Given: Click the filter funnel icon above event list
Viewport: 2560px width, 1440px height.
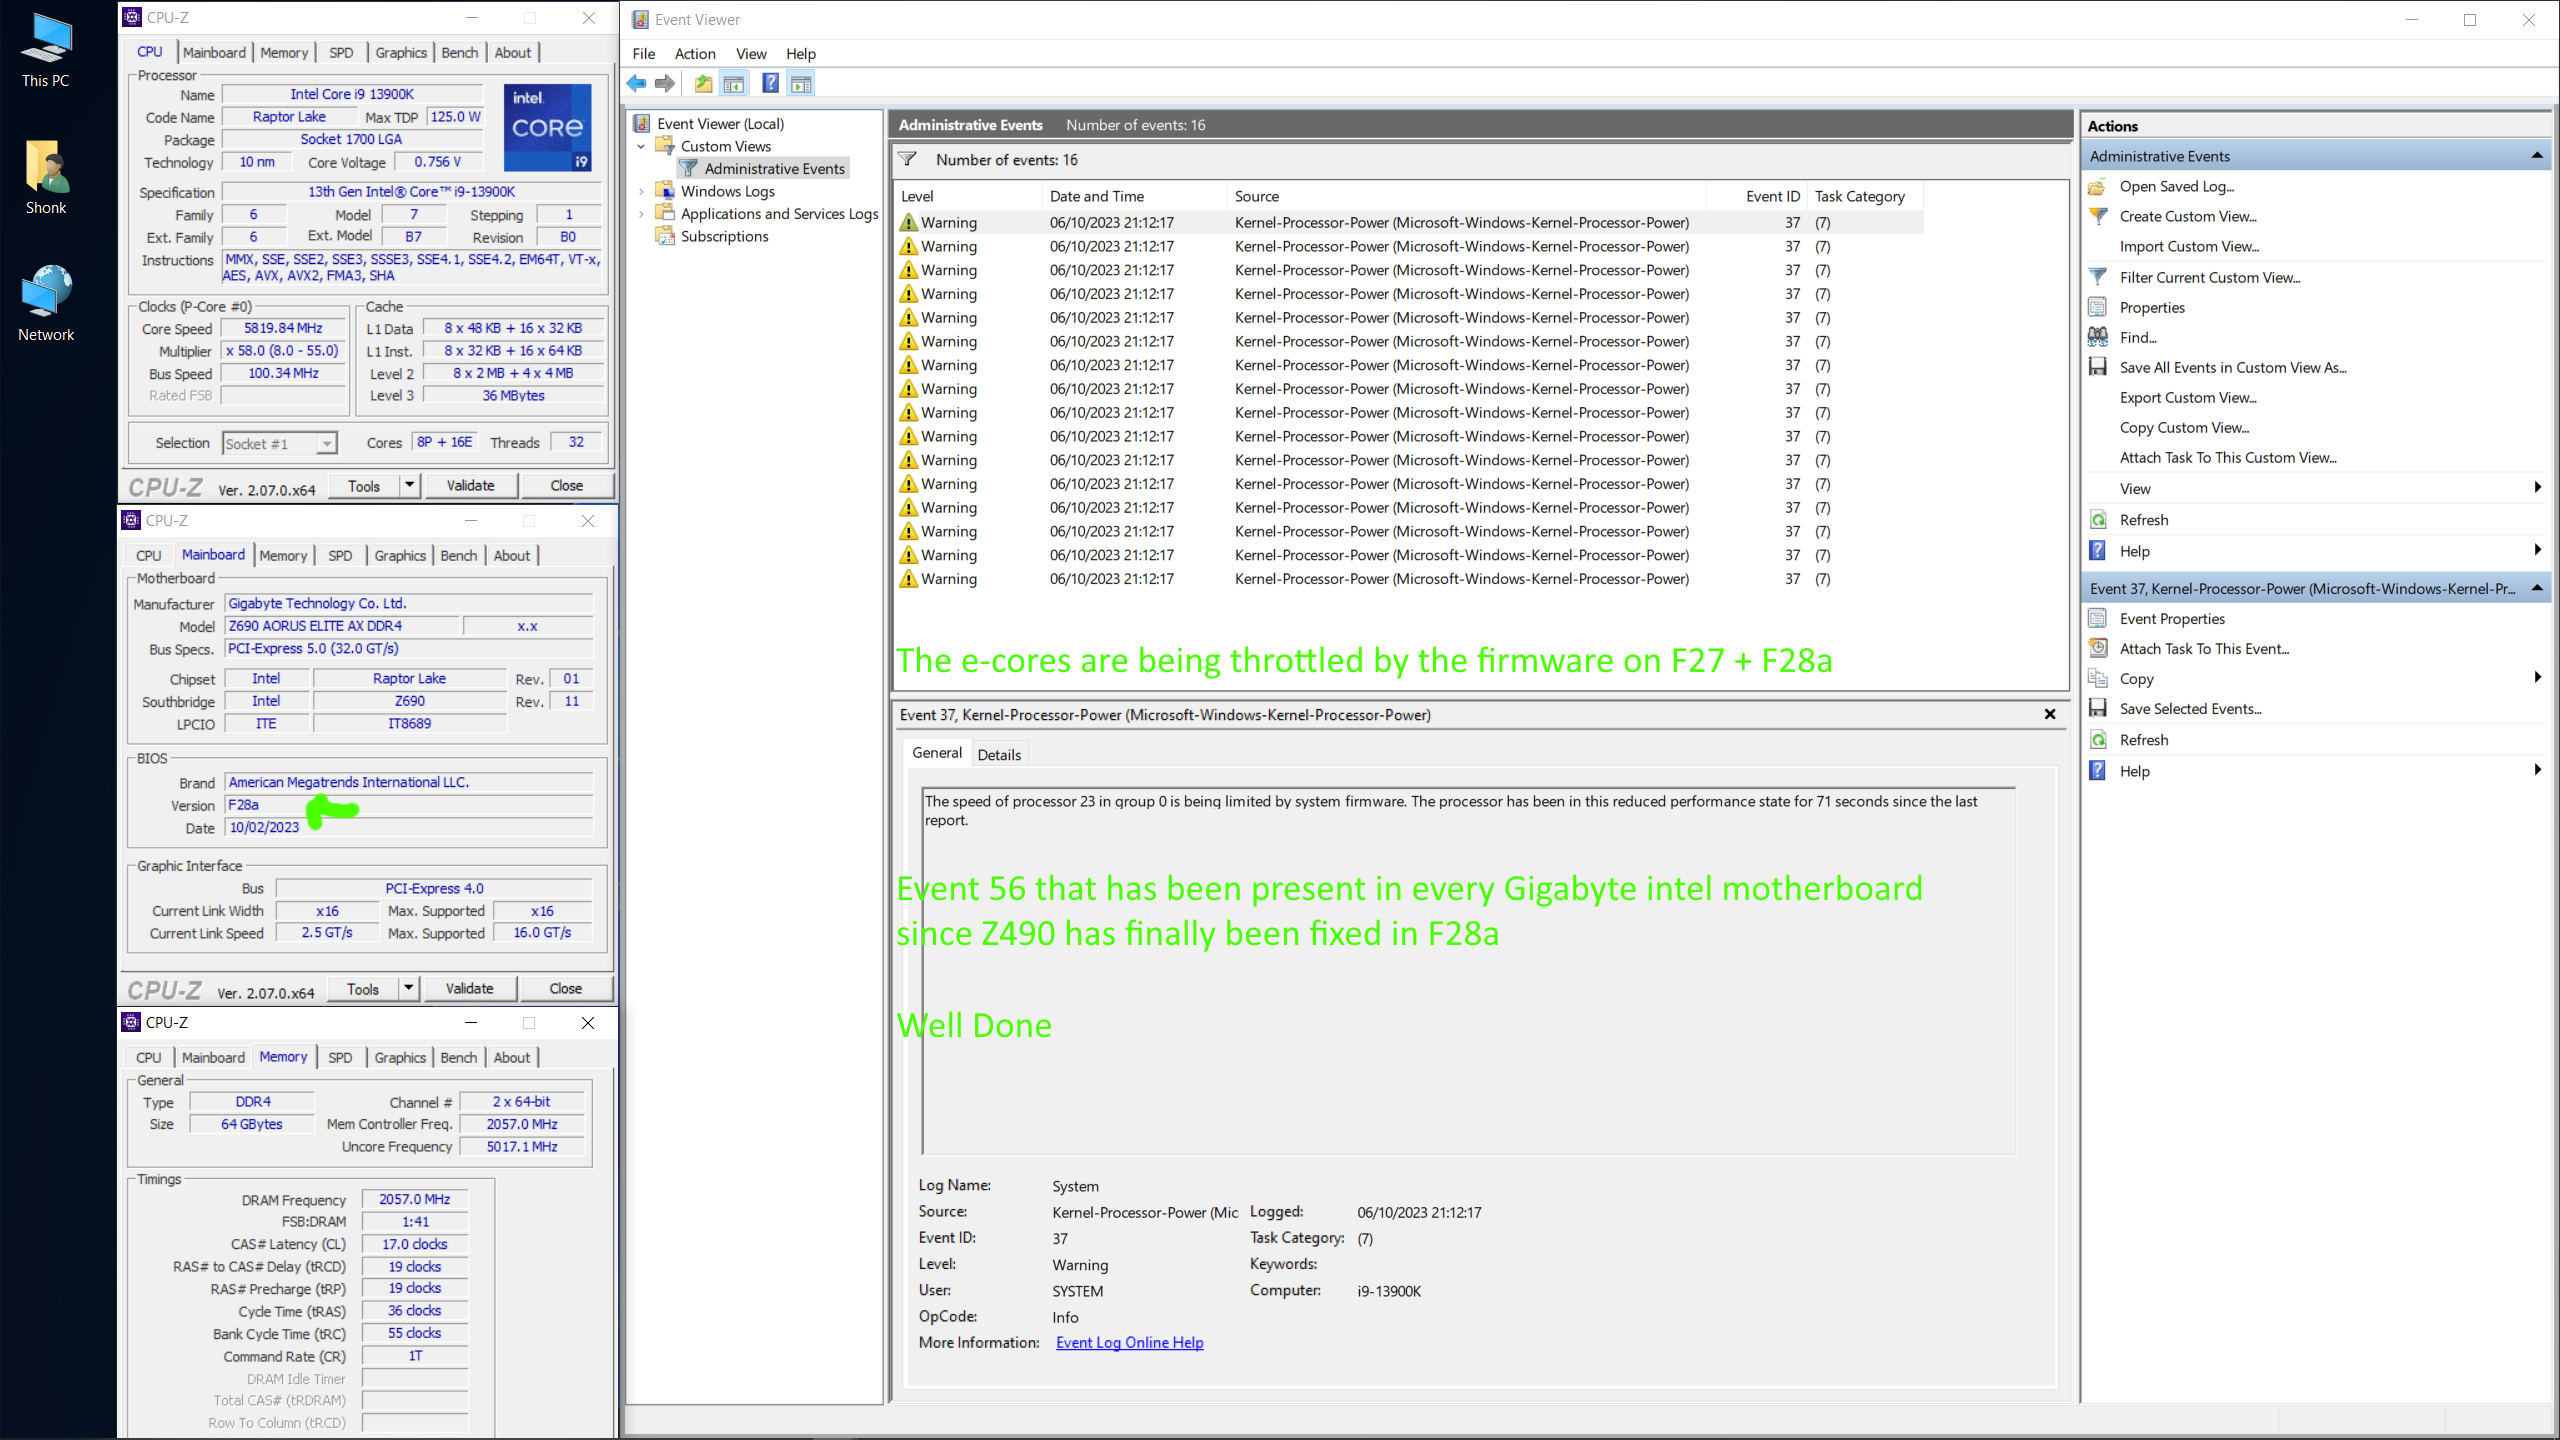Looking at the screenshot, I should [907, 160].
